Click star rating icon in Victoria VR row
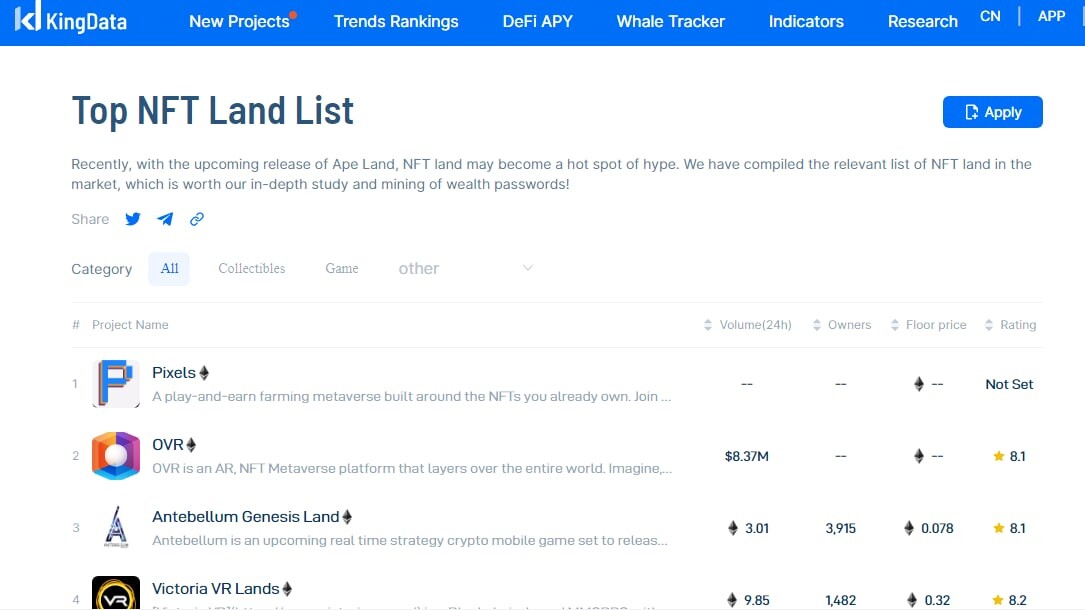The image size is (1085, 610). [x=998, y=600]
